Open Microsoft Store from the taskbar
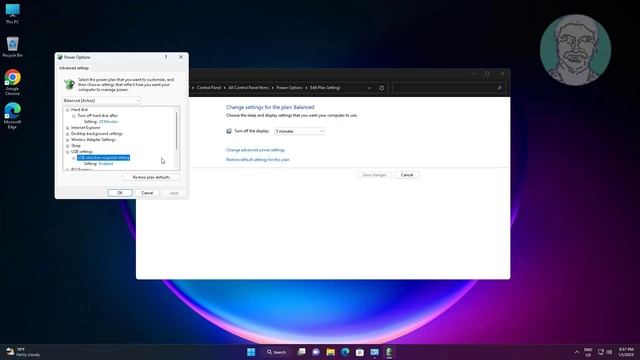The image size is (640, 360). point(360,352)
